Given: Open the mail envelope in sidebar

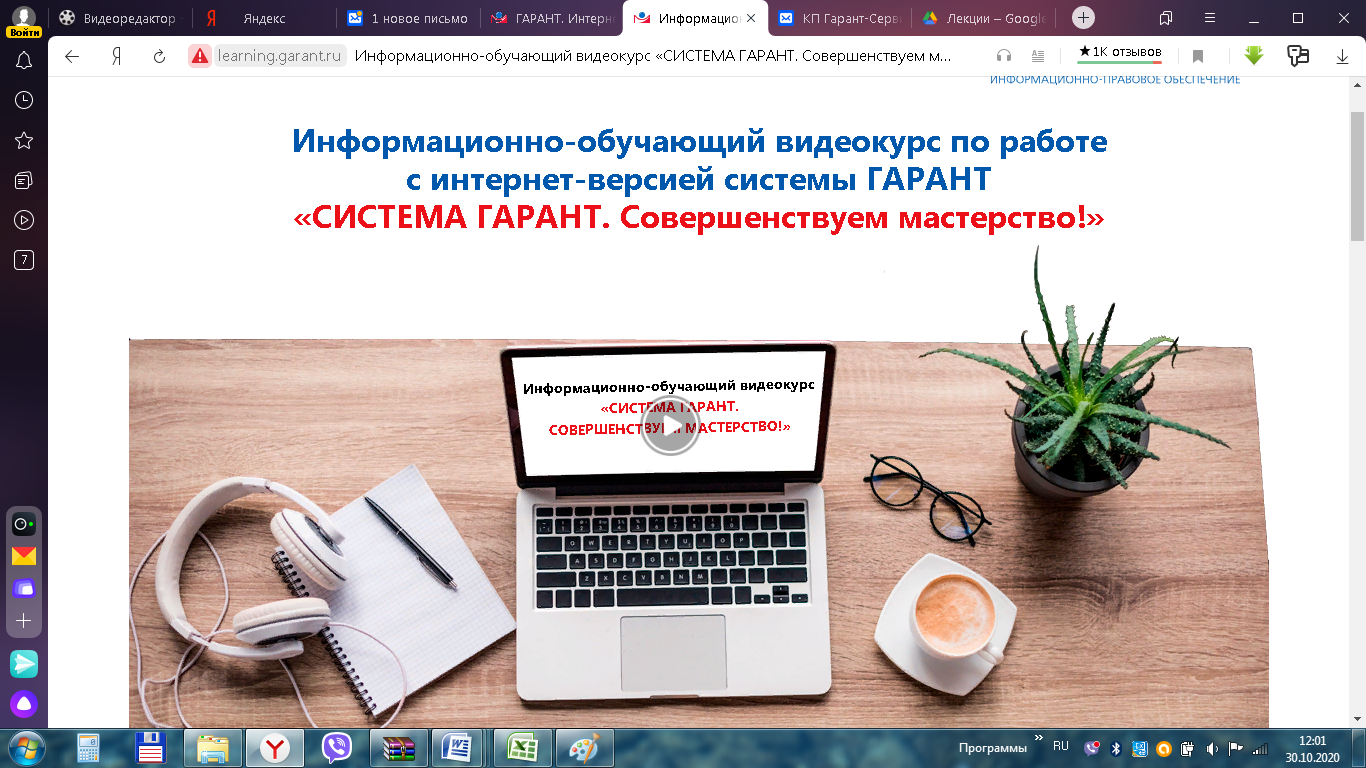Looking at the screenshot, I should pyautogui.click(x=24, y=556).
